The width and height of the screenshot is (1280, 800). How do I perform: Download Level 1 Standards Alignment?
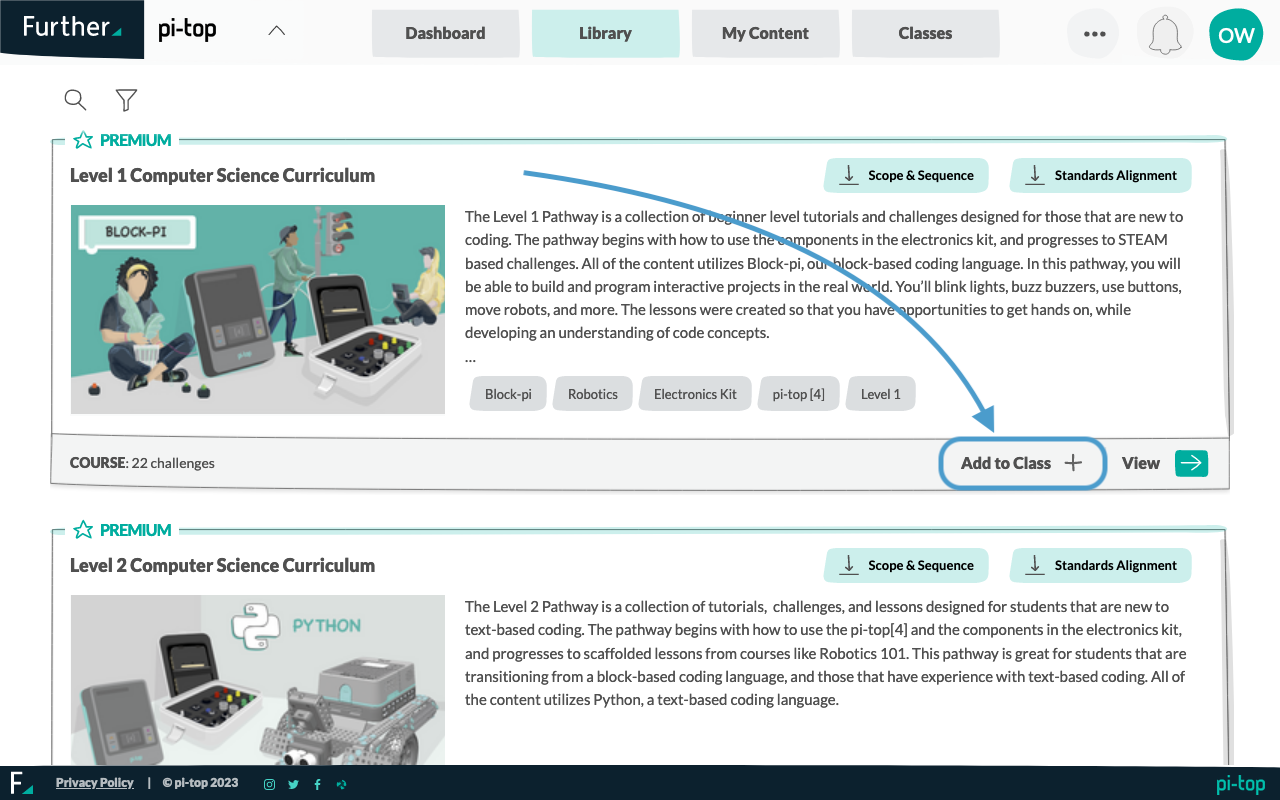[x=1101, y=175]
